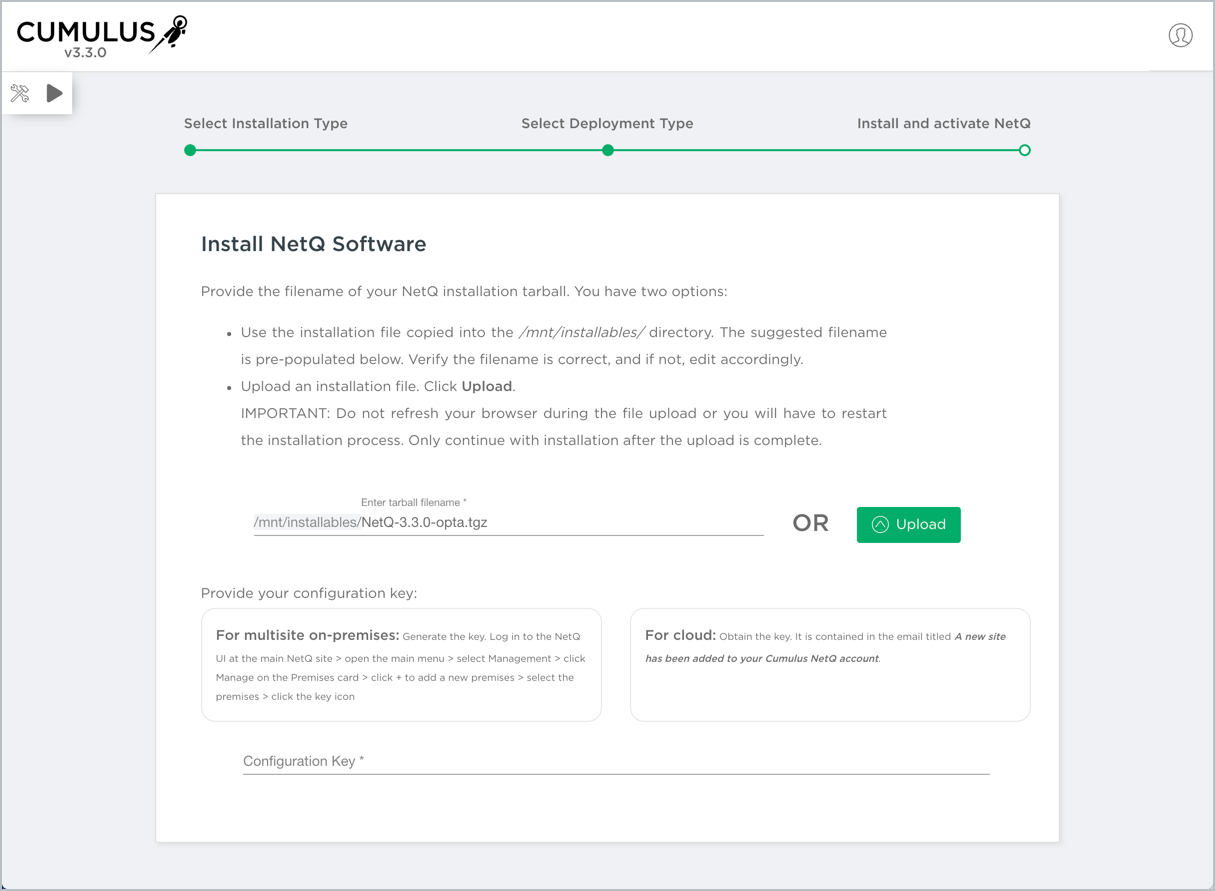Image resolution: width=1215 pixels, height=891 pixels.
Task: Select the Select Deployment Type step dot
Action: pyautogui.click(x=607, y=150)
